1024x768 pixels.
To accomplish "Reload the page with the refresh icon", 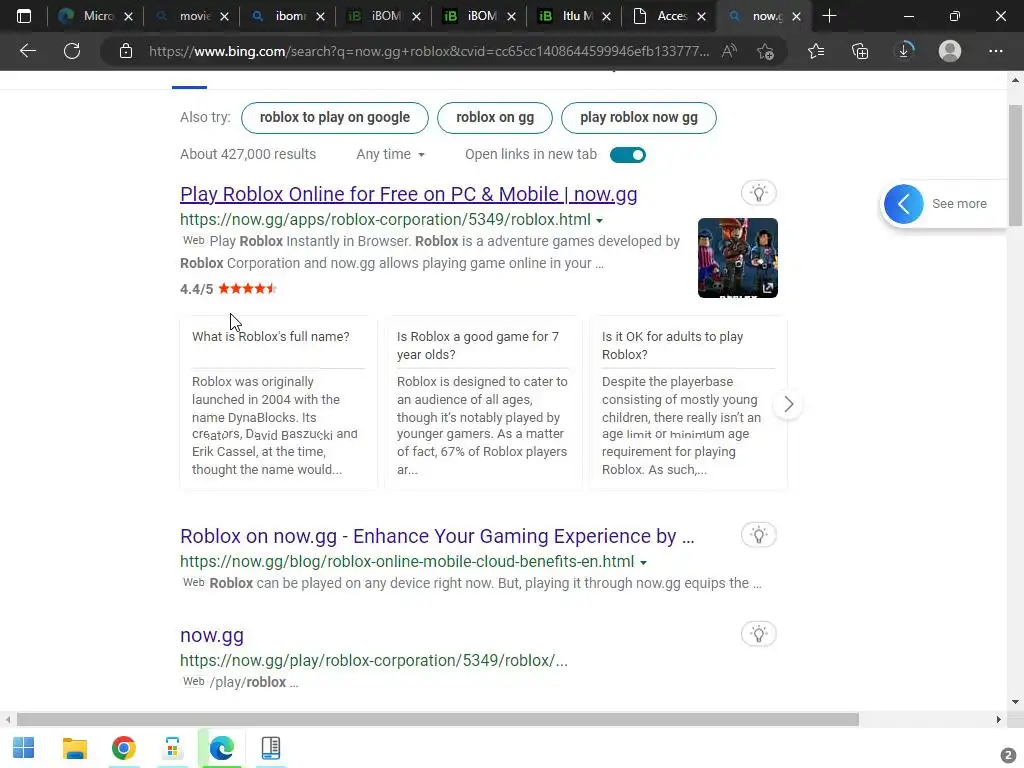I will pyautogui.click(x=72, y=51).
